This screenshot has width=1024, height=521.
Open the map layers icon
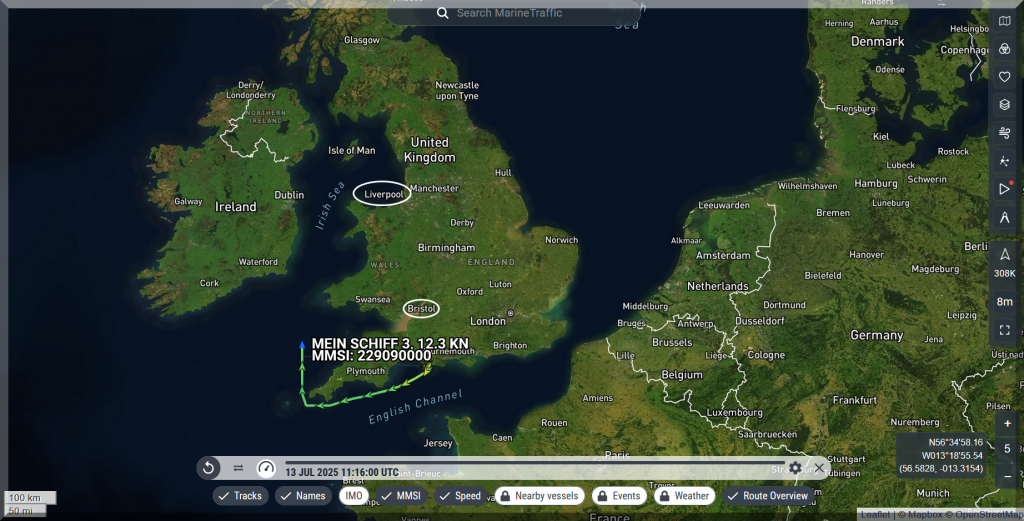(x=1005, y=104)
